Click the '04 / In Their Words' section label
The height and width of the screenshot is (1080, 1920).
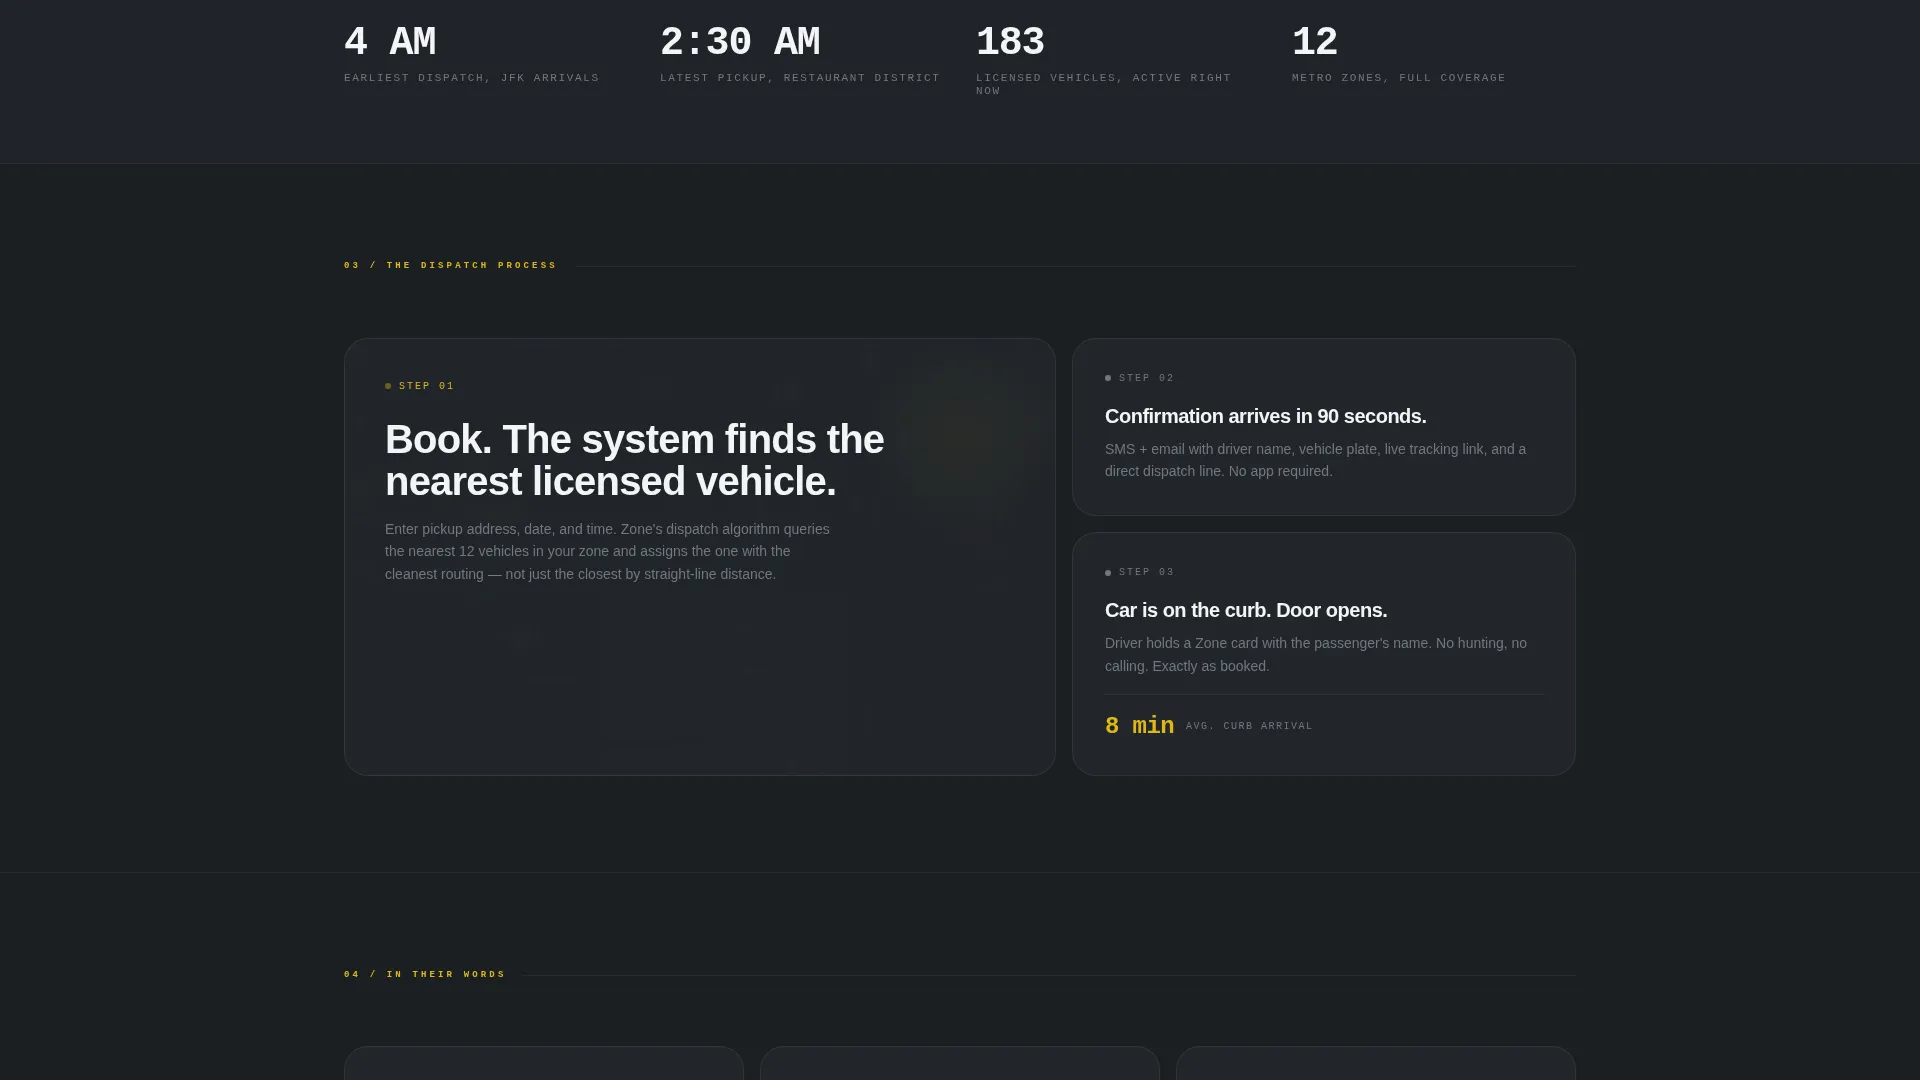(425, 975)
